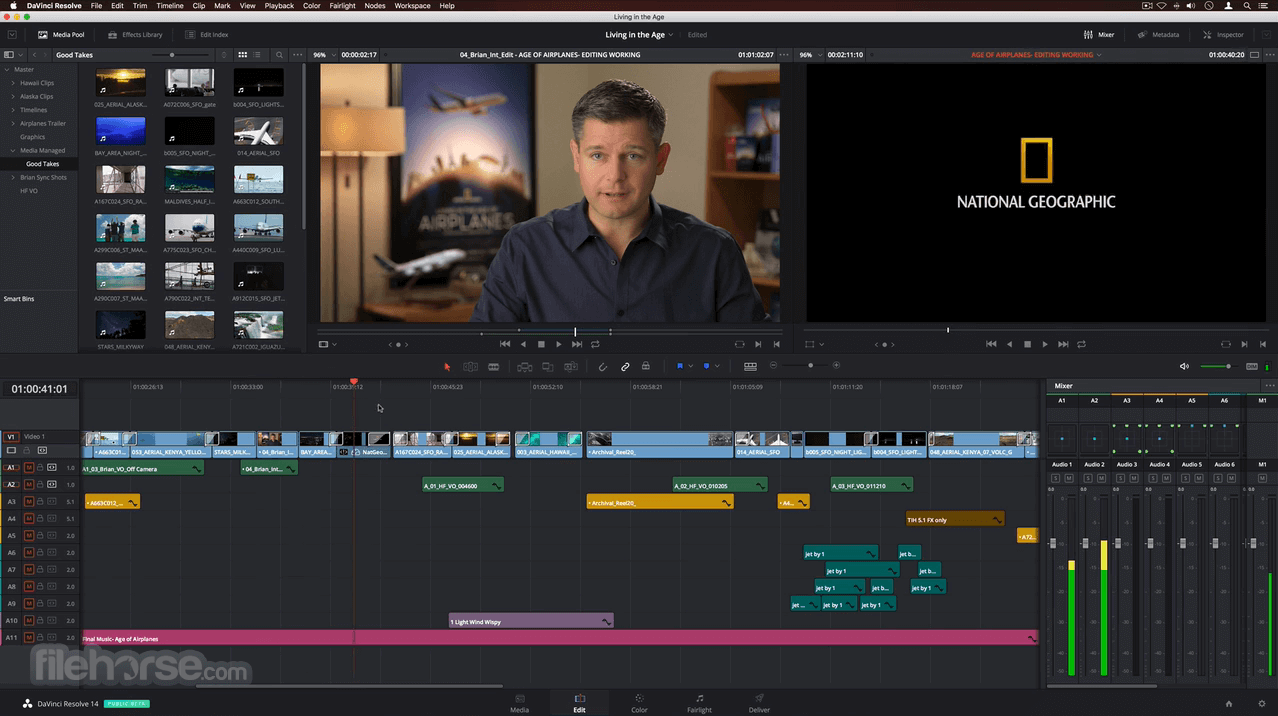Open Timeline View Options icon
This screenshot has height=716, width=1278.
750,366
